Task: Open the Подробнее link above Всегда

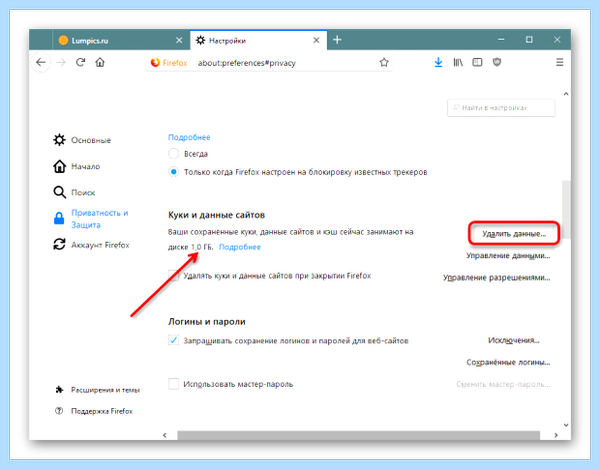Action: (x=189, y=137)
